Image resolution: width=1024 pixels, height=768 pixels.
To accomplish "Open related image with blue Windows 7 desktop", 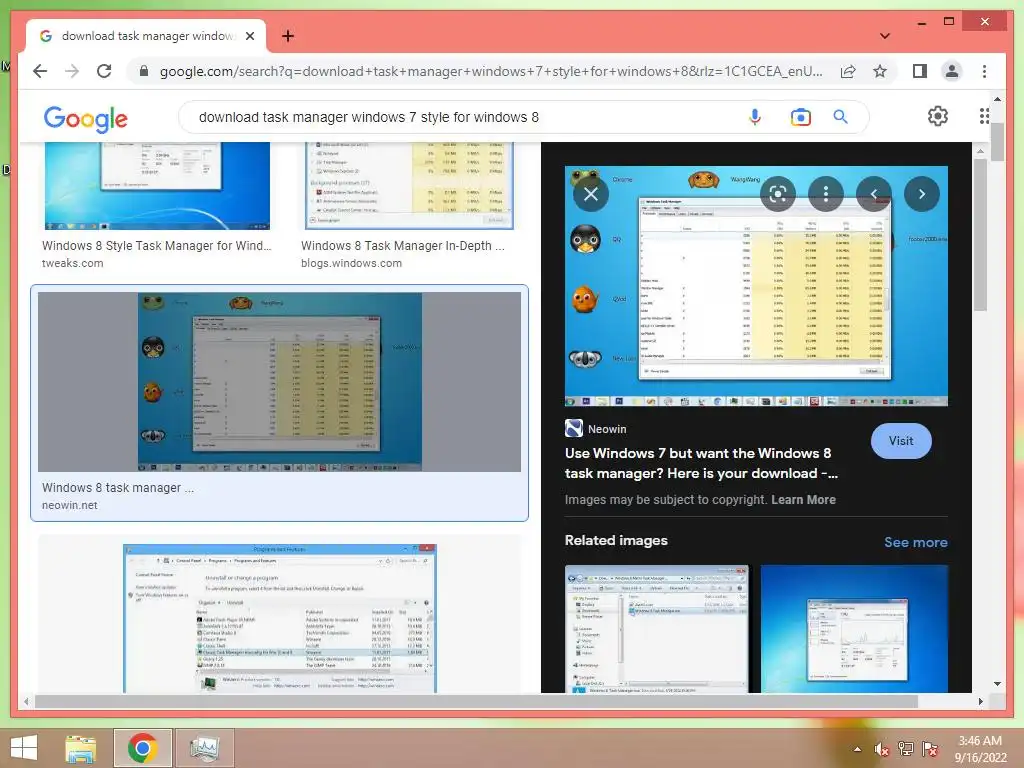I will coord(854,629).
